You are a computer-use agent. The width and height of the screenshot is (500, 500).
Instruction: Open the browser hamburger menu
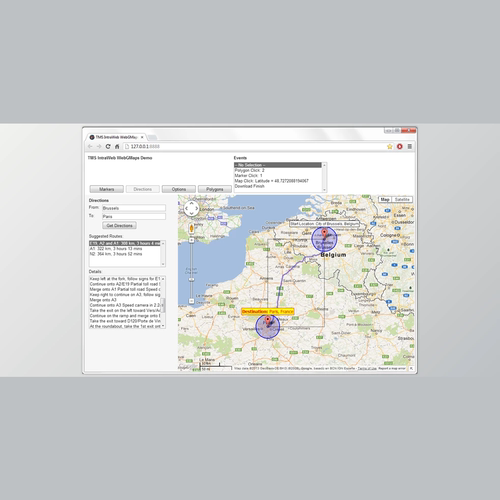coord(410,146)
